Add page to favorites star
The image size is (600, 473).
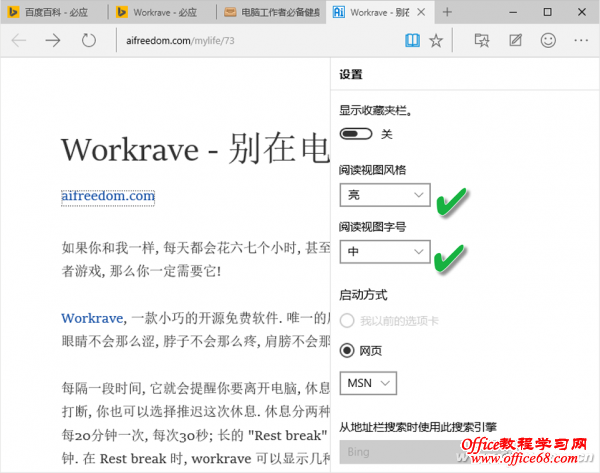(x=436, y=40)
